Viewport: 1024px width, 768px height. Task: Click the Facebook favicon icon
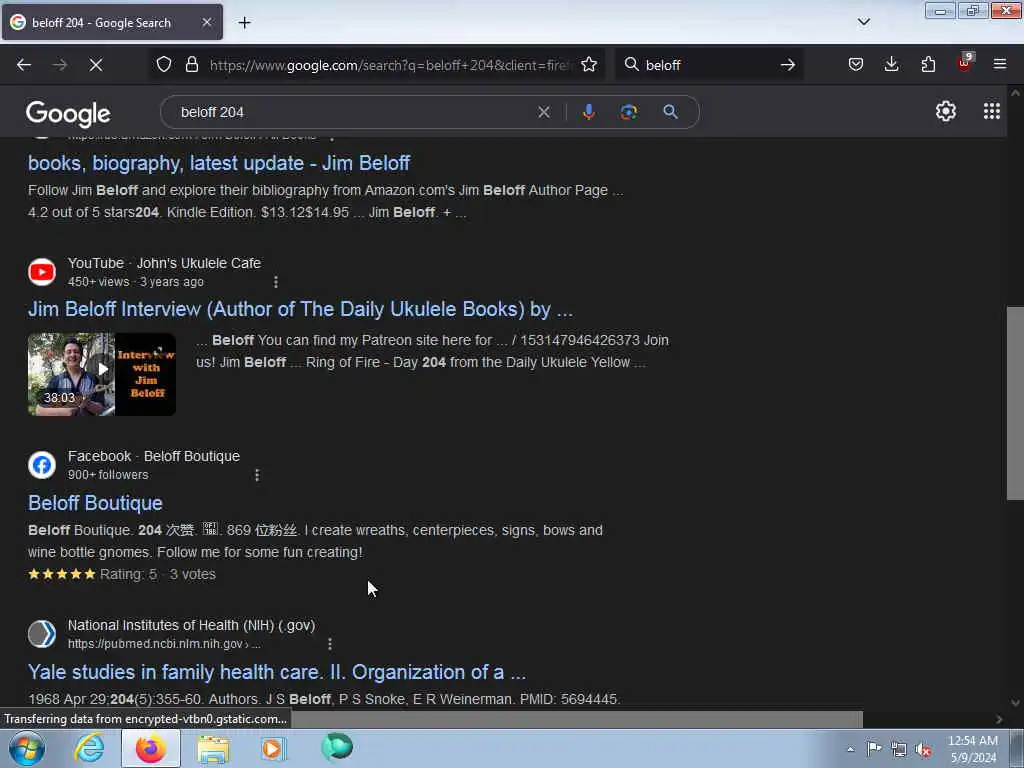(x=42, y=465)
